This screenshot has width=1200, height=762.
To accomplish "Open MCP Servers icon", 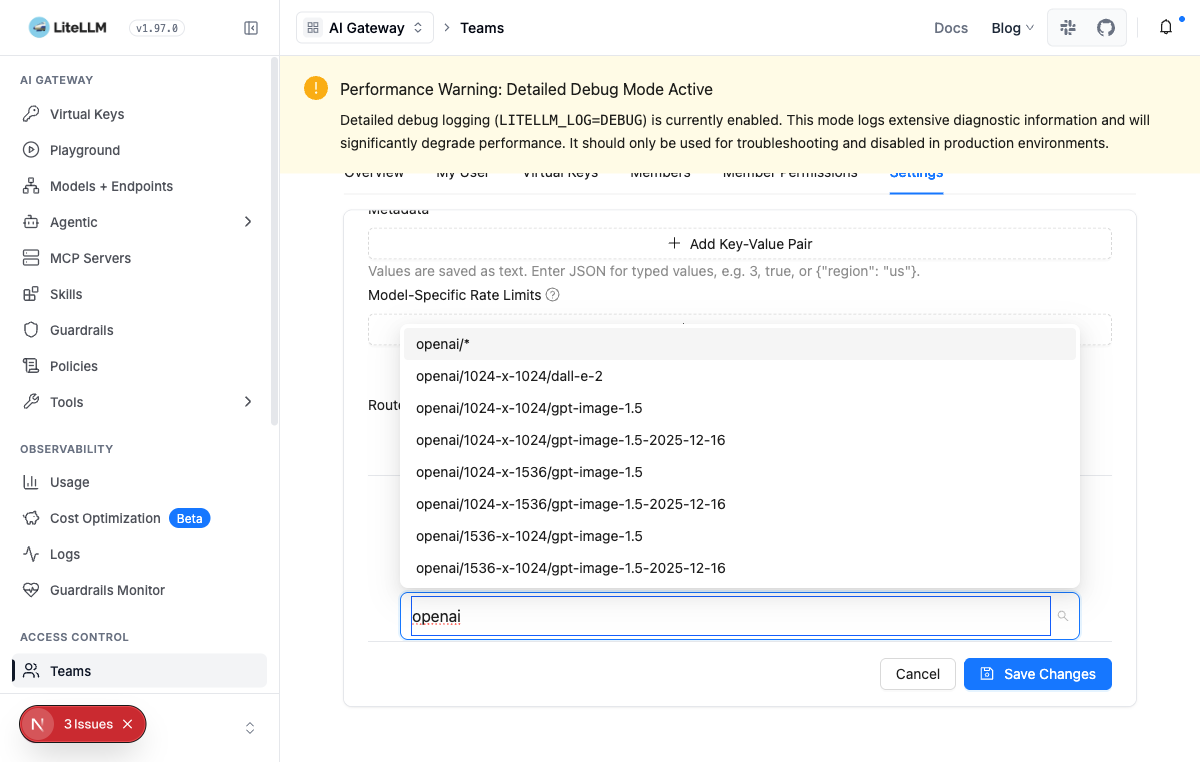I will point(31,258).
